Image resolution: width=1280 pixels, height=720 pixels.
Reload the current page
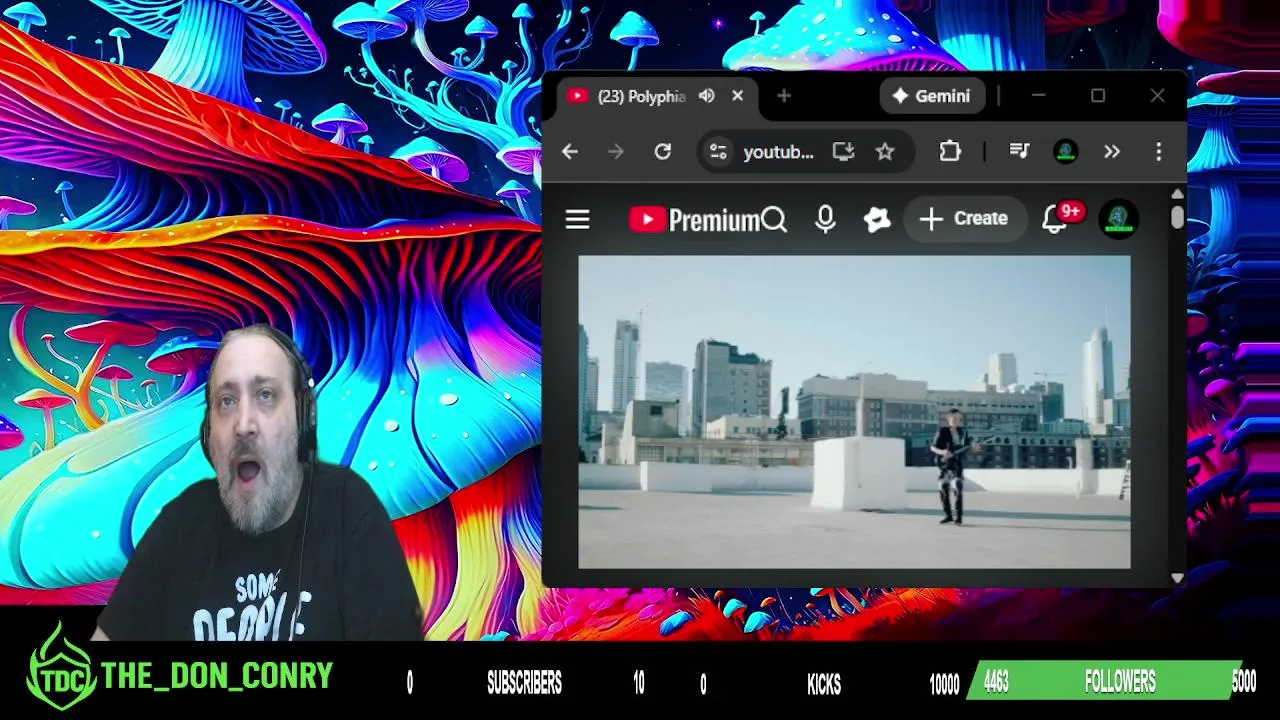point(662,151)
